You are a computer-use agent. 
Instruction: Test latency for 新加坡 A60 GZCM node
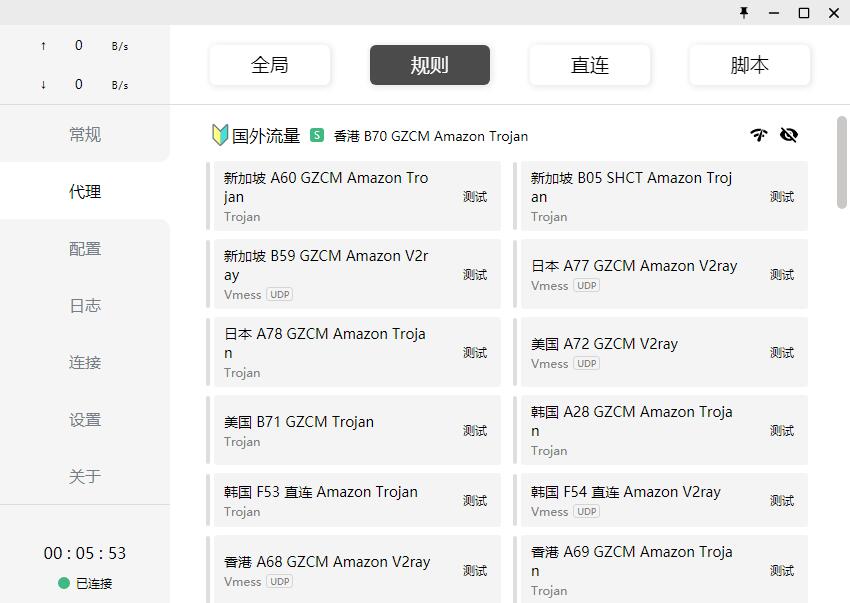(x=475, y=197)
